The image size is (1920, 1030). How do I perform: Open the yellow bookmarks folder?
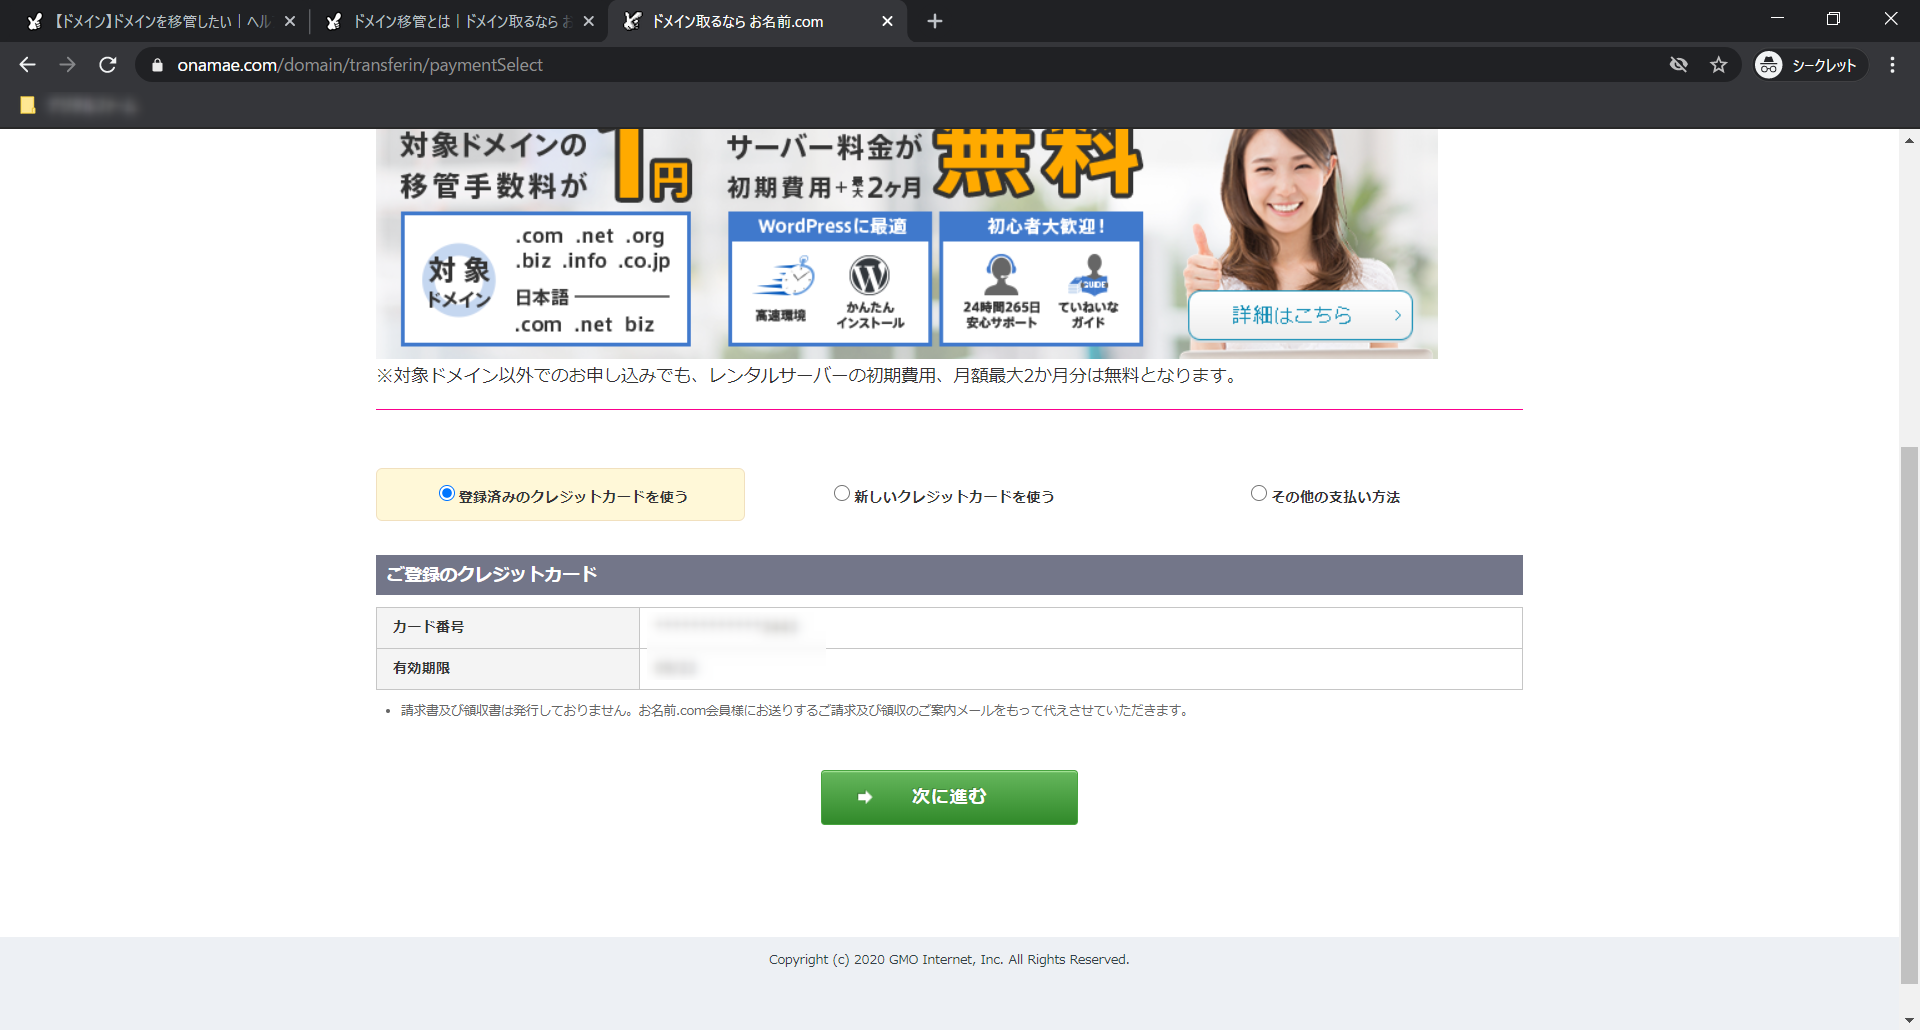(28, 105)
